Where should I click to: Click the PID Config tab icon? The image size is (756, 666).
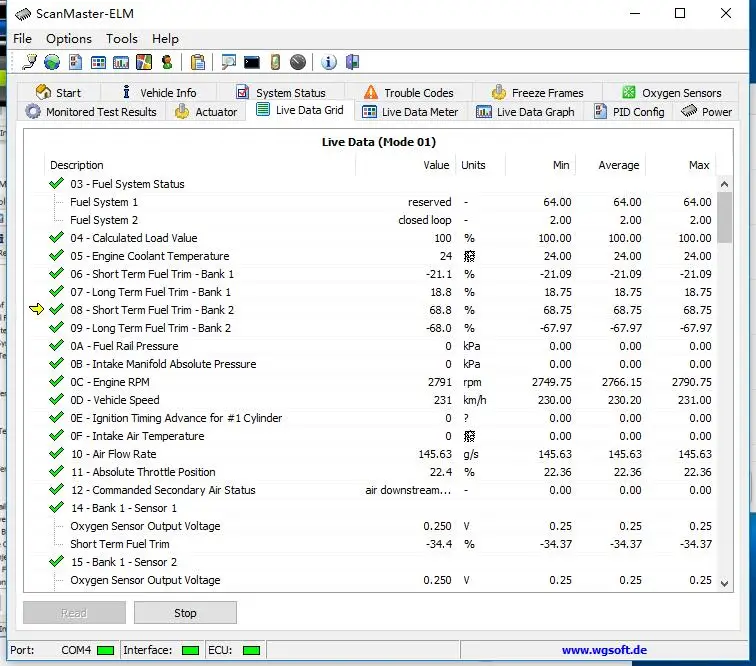[600, 111]
